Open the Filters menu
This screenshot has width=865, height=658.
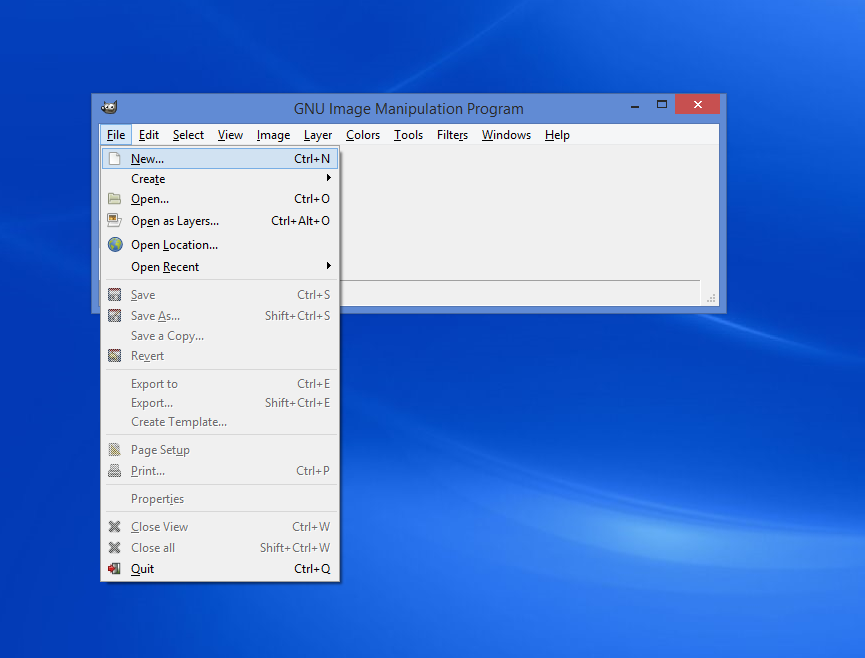pyautogui.click(x=452, y=135)
